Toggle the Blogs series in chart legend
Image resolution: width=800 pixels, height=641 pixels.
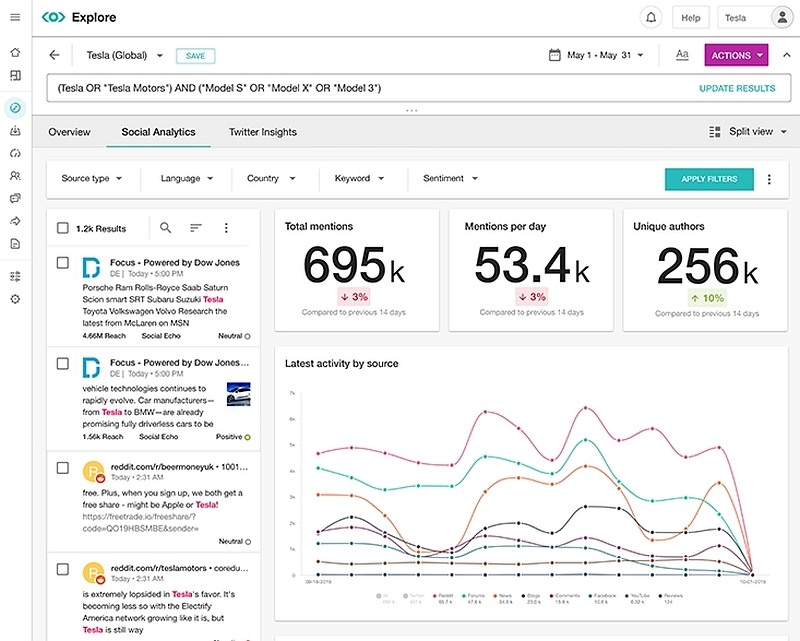[x=531, y=599]
